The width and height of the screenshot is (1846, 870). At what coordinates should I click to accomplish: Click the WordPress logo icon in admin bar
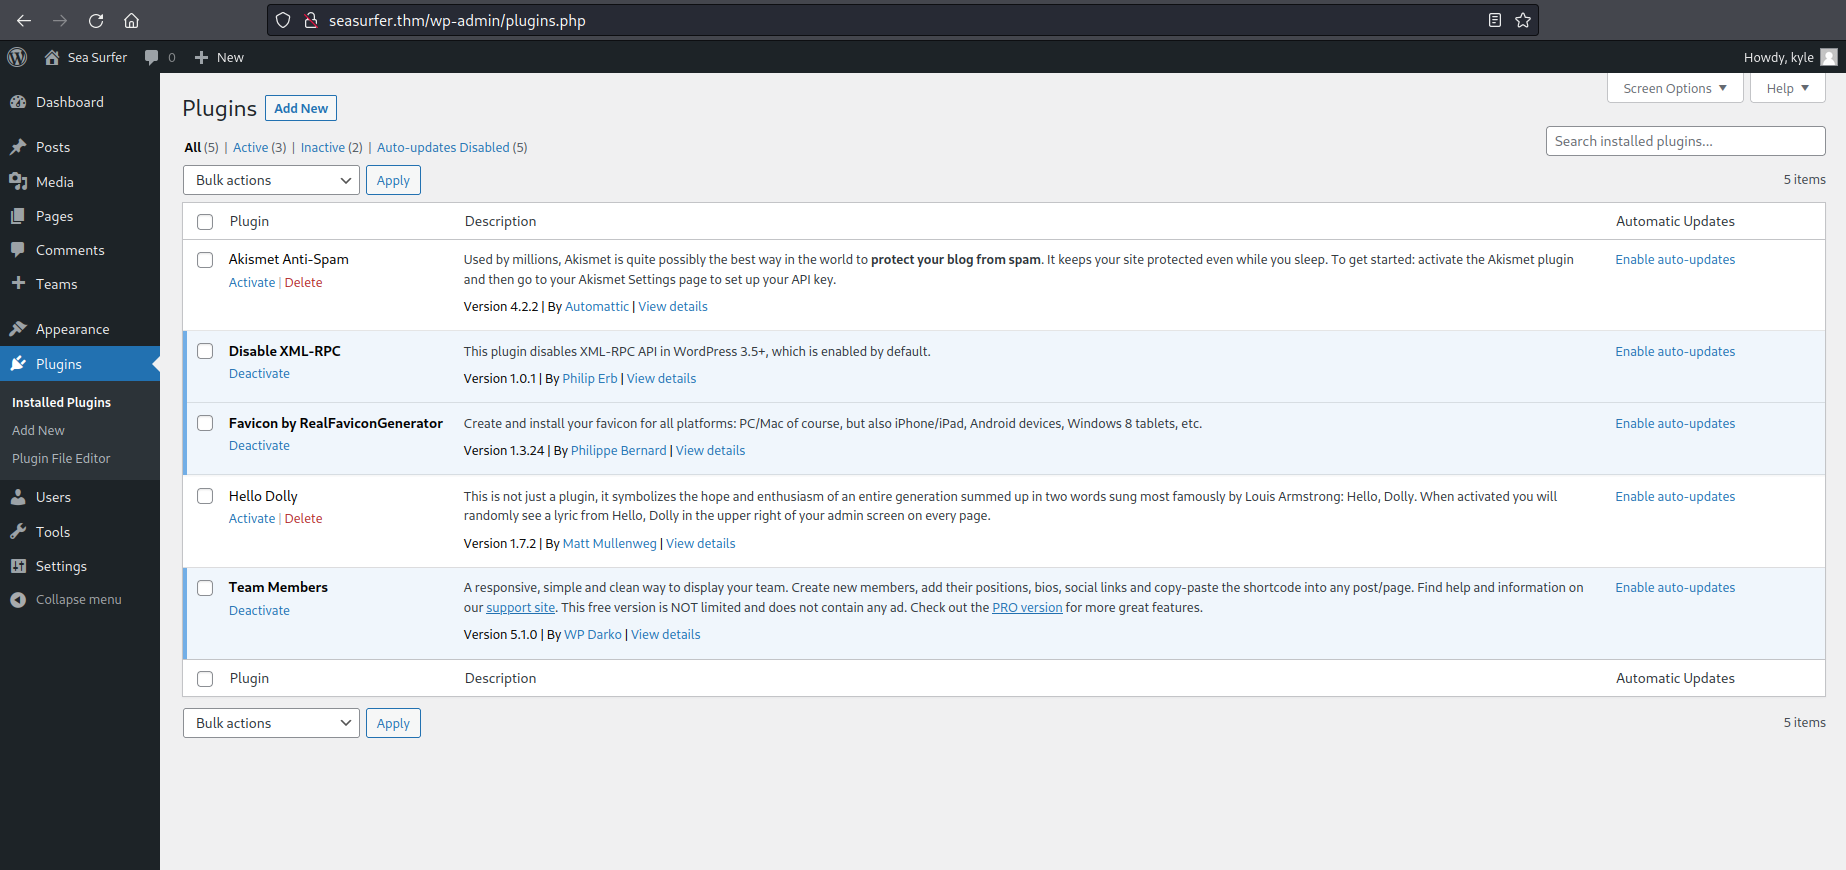17,57
